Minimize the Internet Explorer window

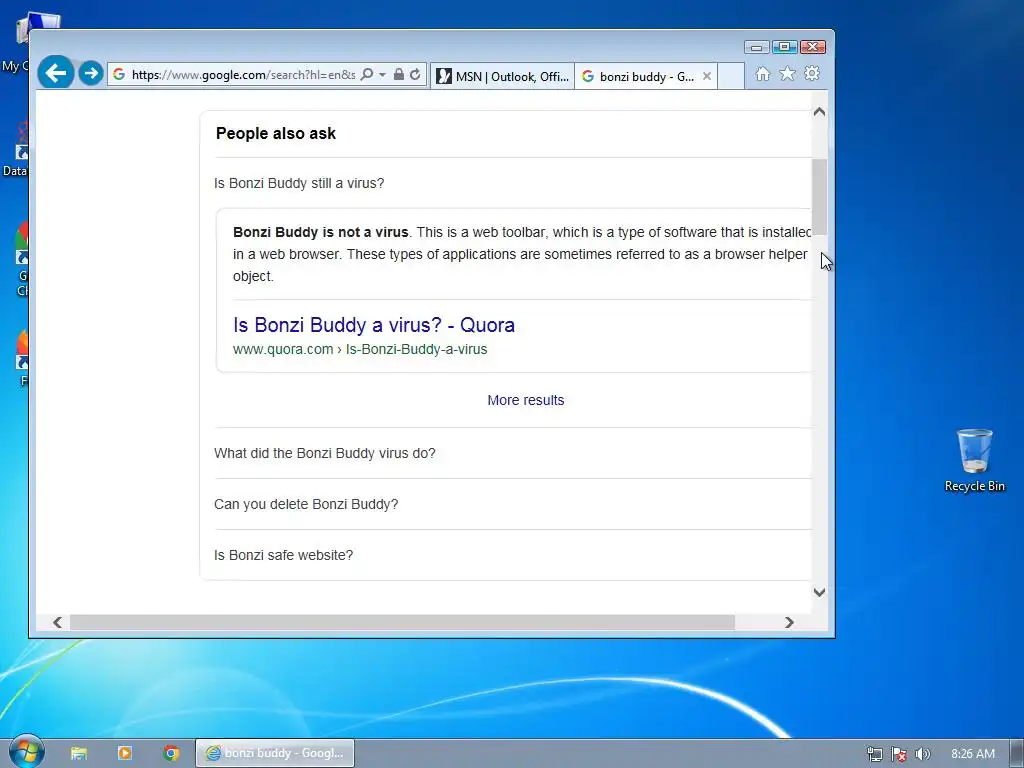coord(756,47)
